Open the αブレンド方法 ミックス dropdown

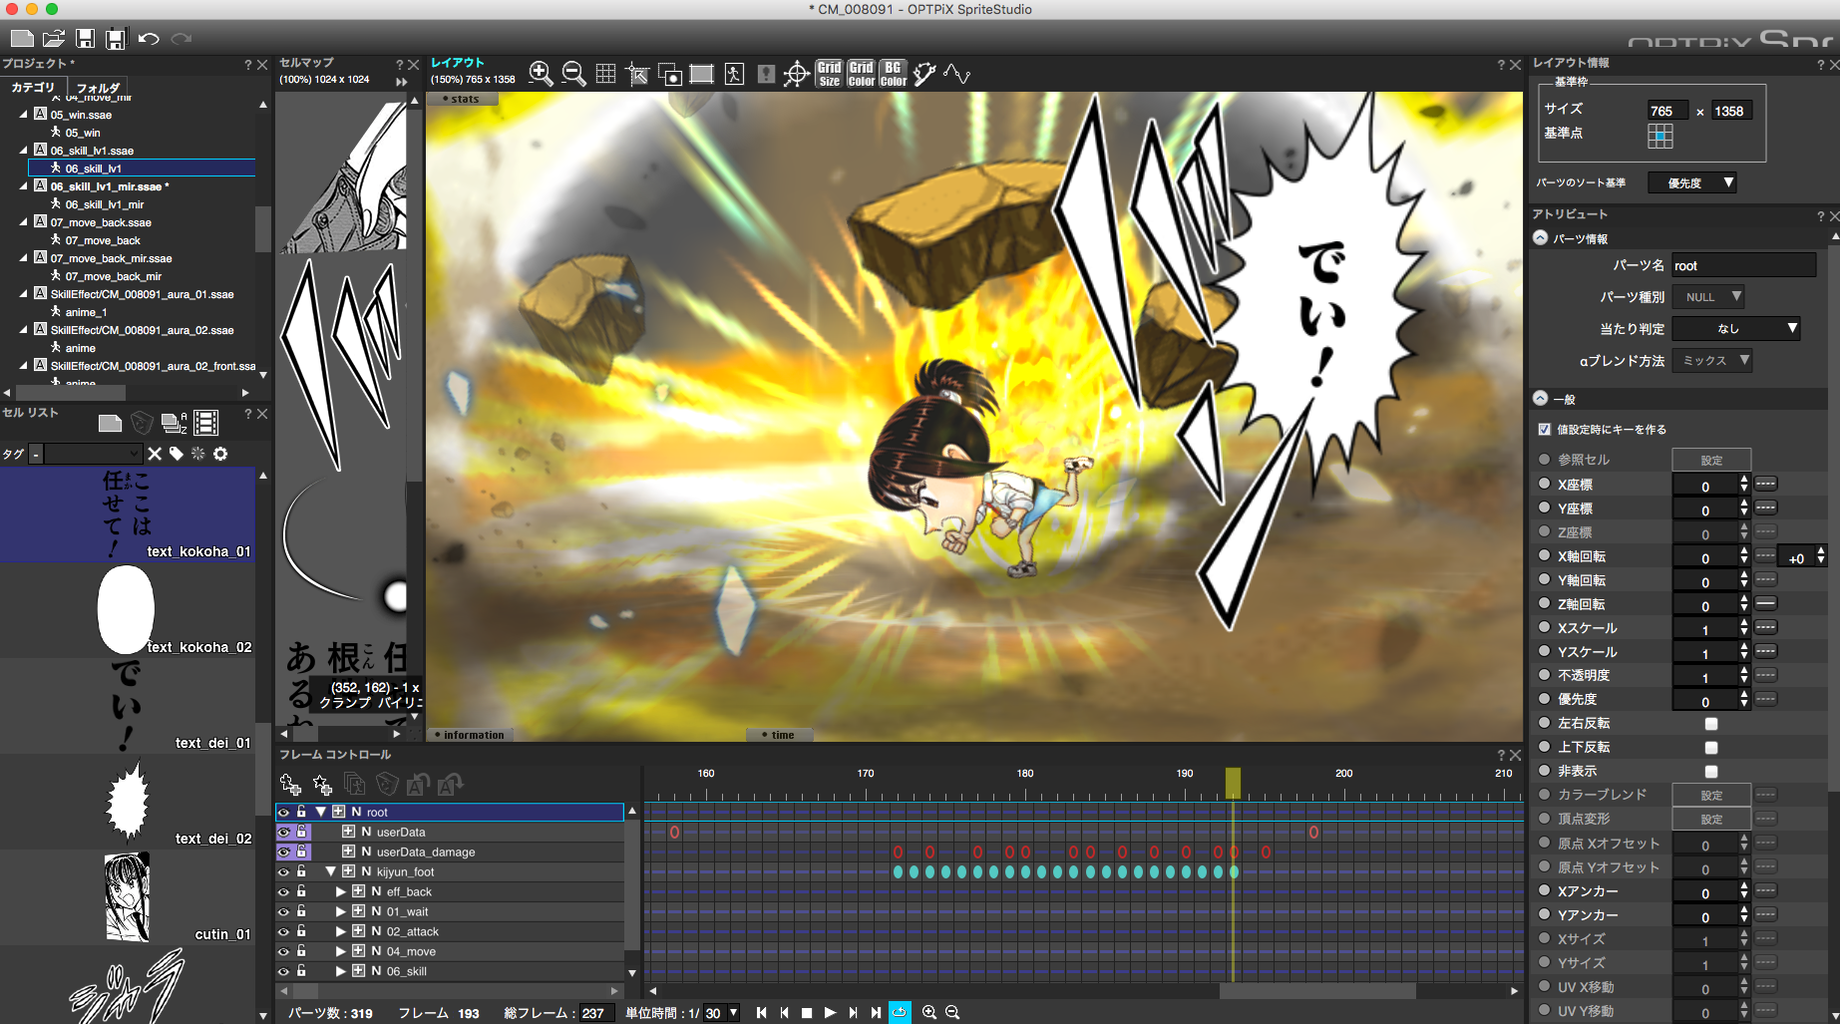coord(1712,360)
